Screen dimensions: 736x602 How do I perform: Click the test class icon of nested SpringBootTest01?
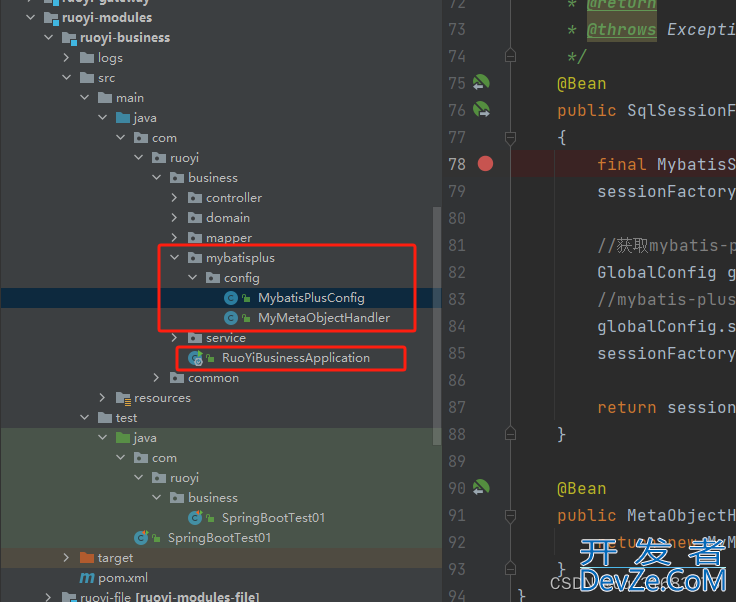(195, 518)
